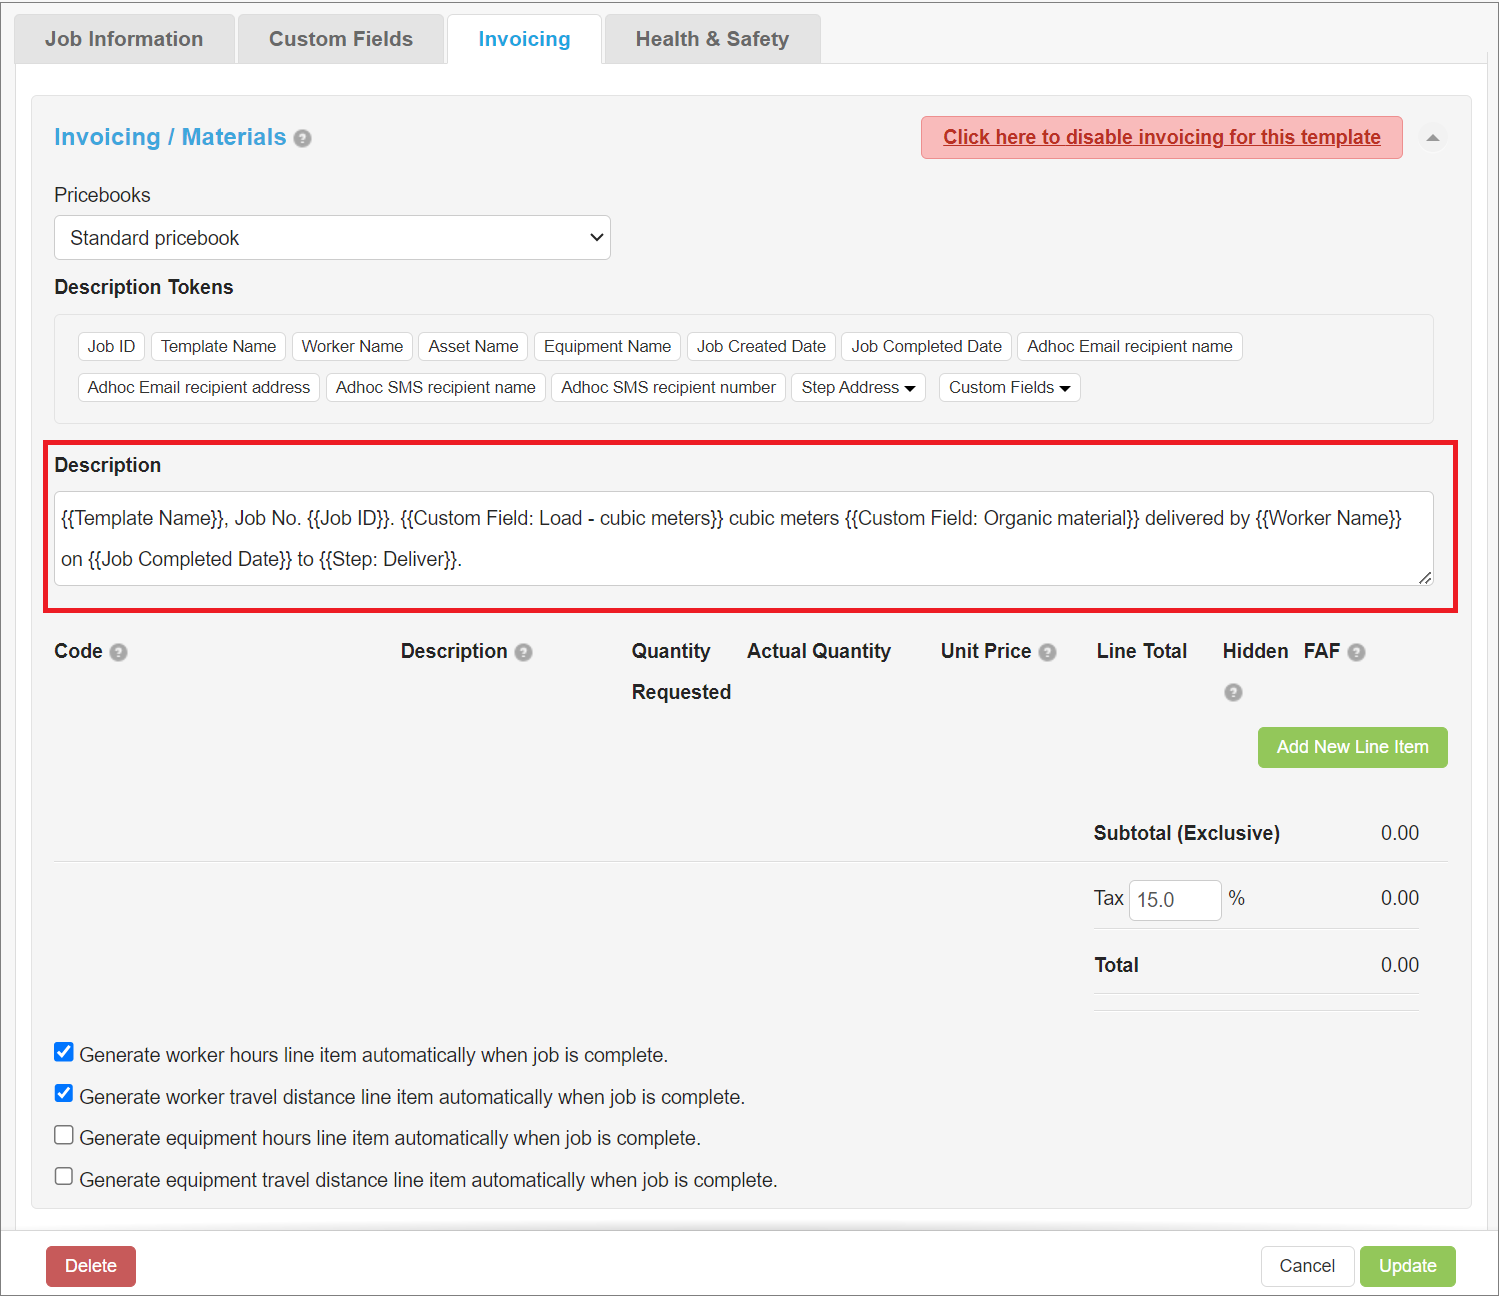Enable generate equipment travel distance checkbox
The width and height of the screenshot is (1499, 1314).
64,1176
